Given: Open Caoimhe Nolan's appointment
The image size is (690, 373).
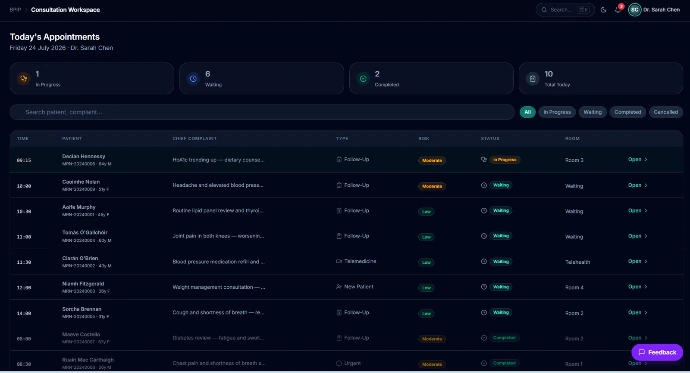Looking at the screenshot, I should [637, 185].
